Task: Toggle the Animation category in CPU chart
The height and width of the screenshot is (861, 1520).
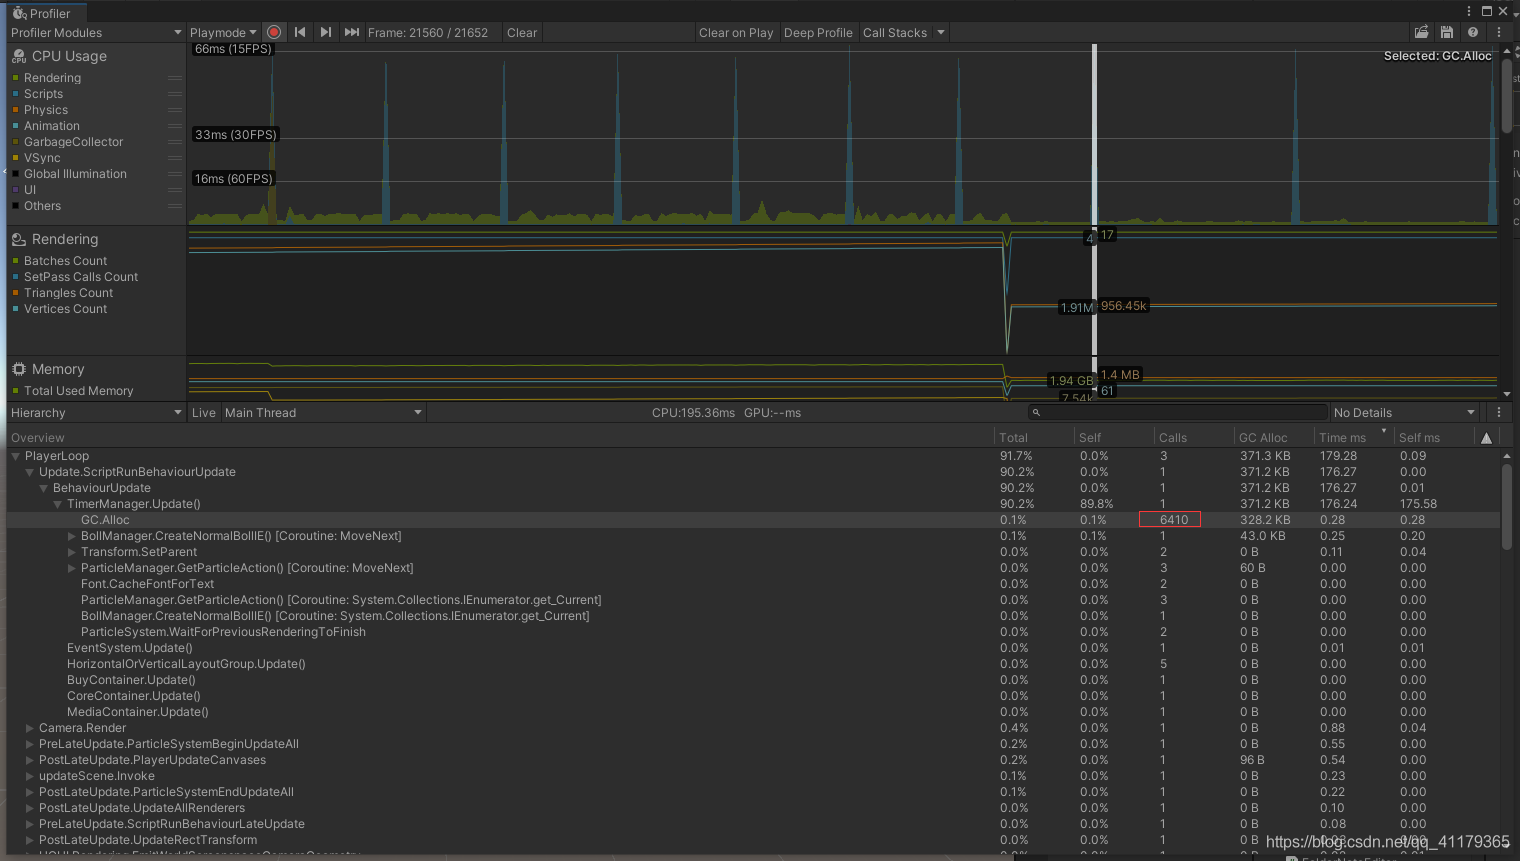Action: (15, 126)
